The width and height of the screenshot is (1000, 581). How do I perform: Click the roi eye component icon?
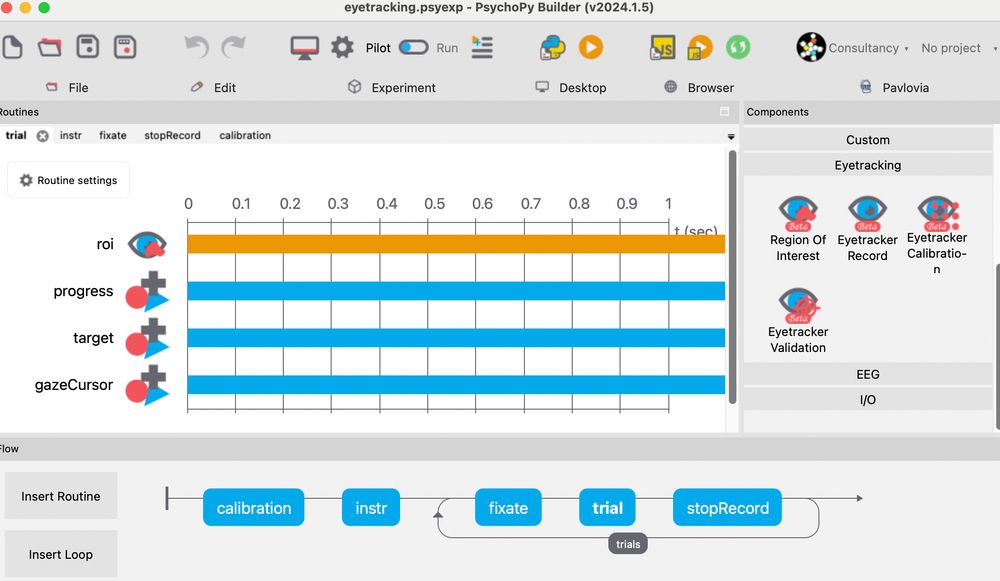tap(147, 244)
